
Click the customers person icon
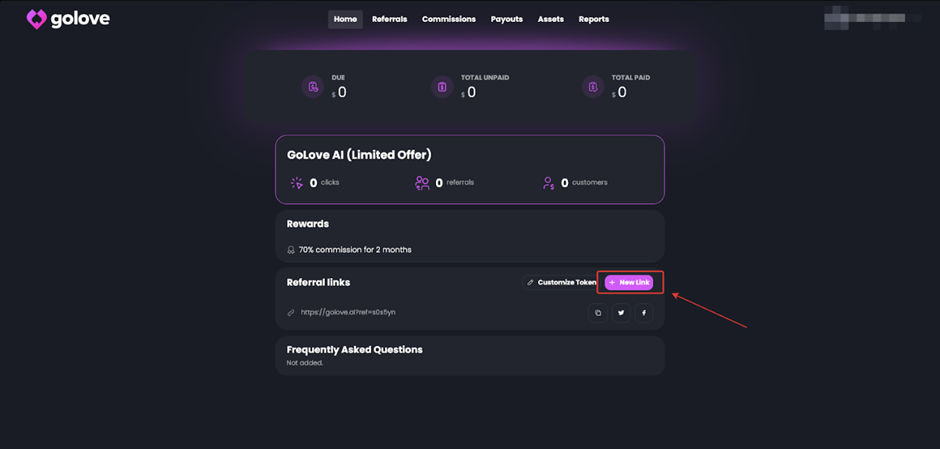click(x=548, y=183)
